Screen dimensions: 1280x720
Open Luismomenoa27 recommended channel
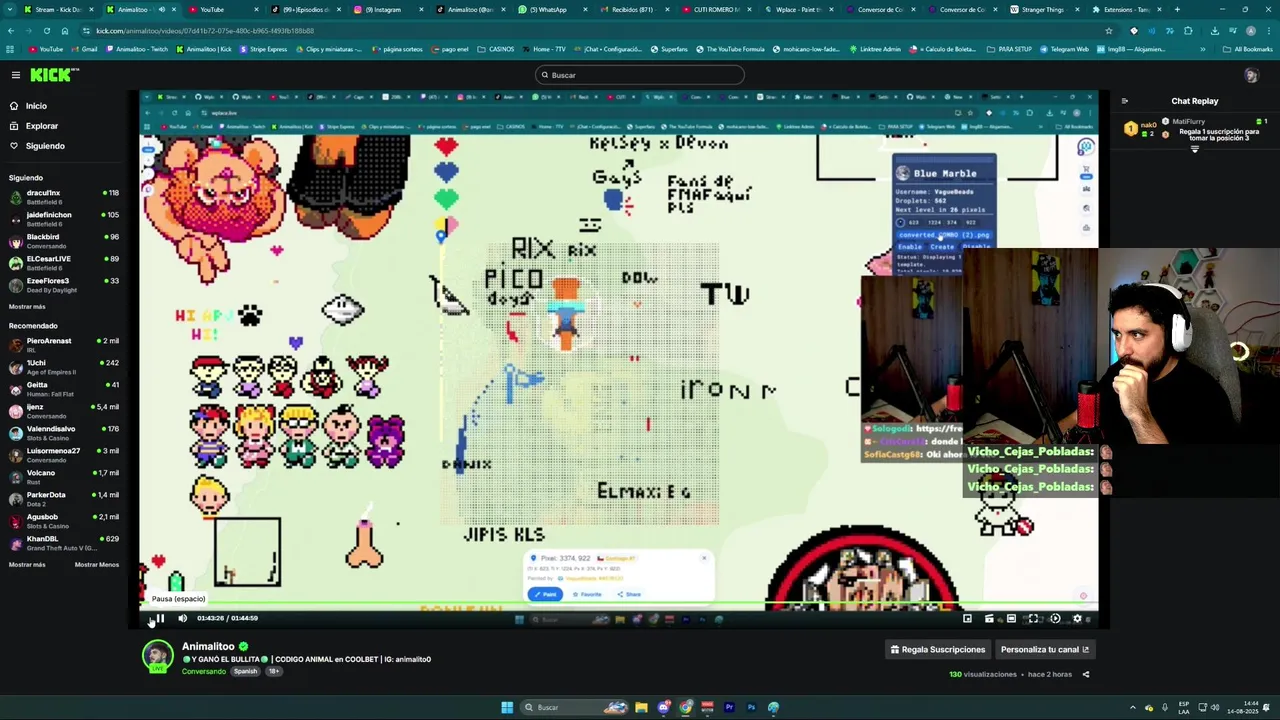coord(64,454)
